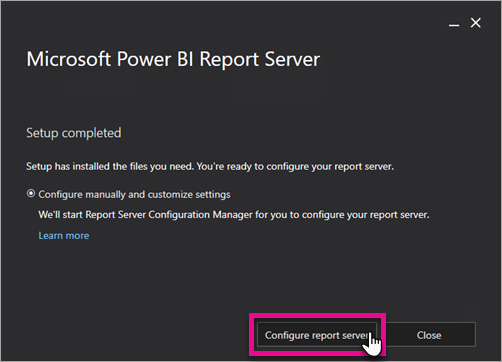Image resolution: width=502 pixels, height=362 pixels.
Task: Click the text 'We'll start Report Server Configuration Manager'
Action: pos(145,215)
